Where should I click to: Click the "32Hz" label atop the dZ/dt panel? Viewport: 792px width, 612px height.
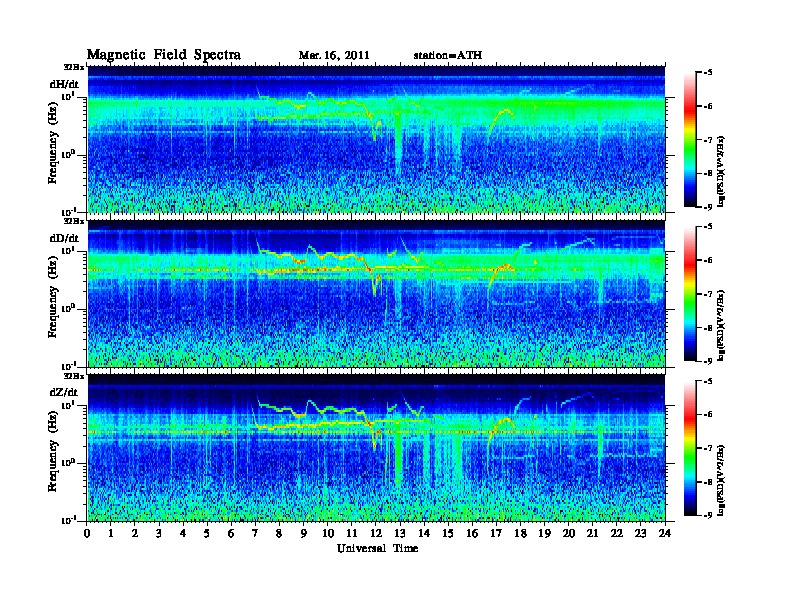(74, 376)
